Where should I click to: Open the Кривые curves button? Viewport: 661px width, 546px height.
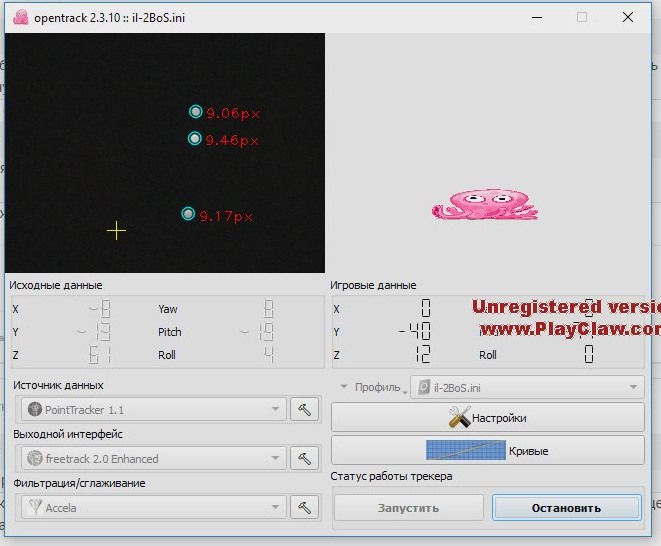[488, 450]
